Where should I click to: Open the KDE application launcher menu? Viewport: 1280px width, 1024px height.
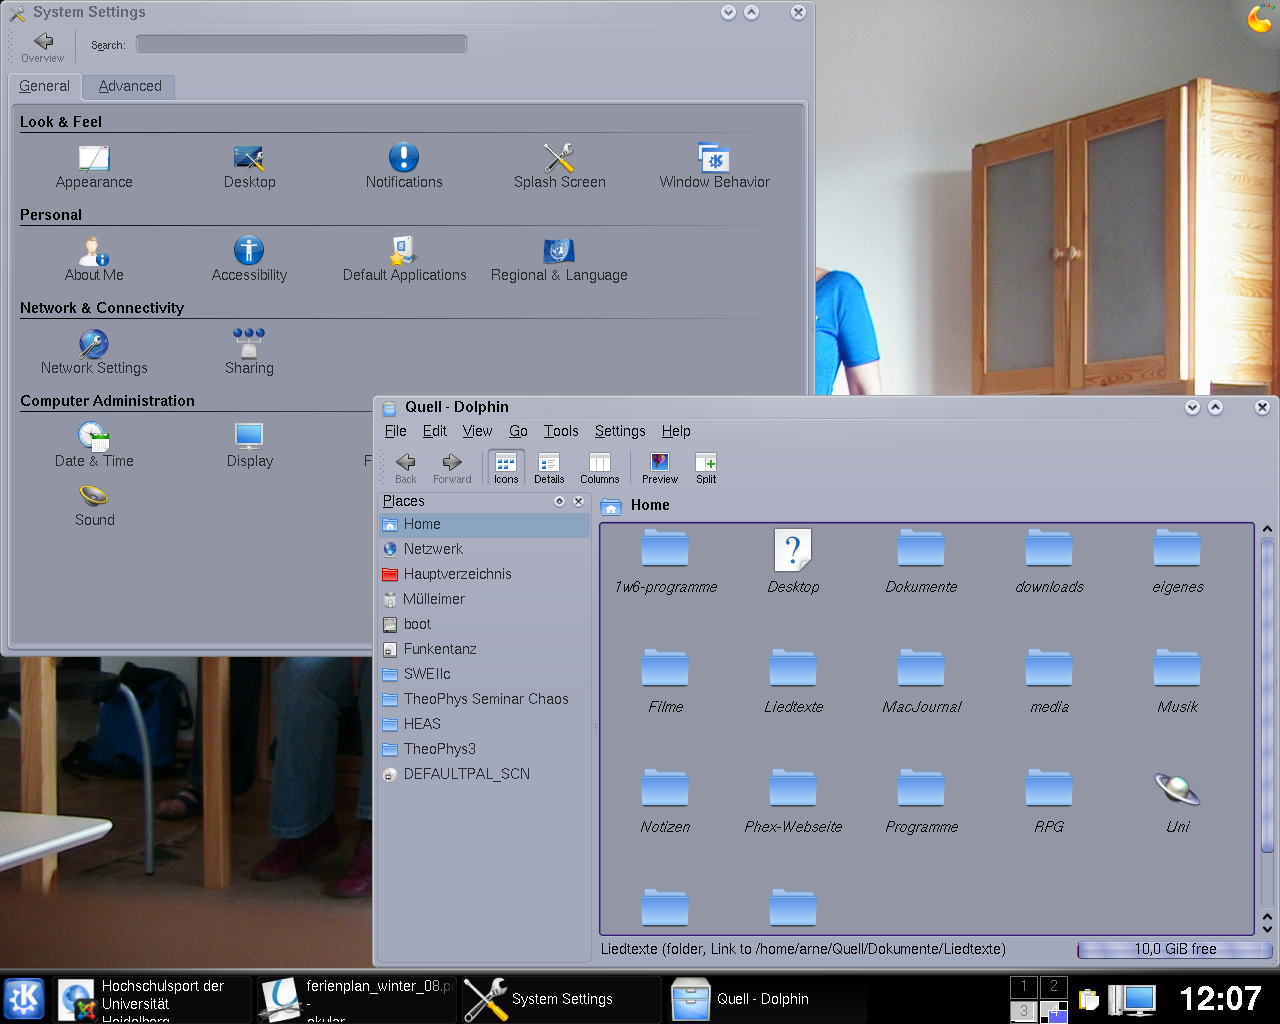pos(24,998)
